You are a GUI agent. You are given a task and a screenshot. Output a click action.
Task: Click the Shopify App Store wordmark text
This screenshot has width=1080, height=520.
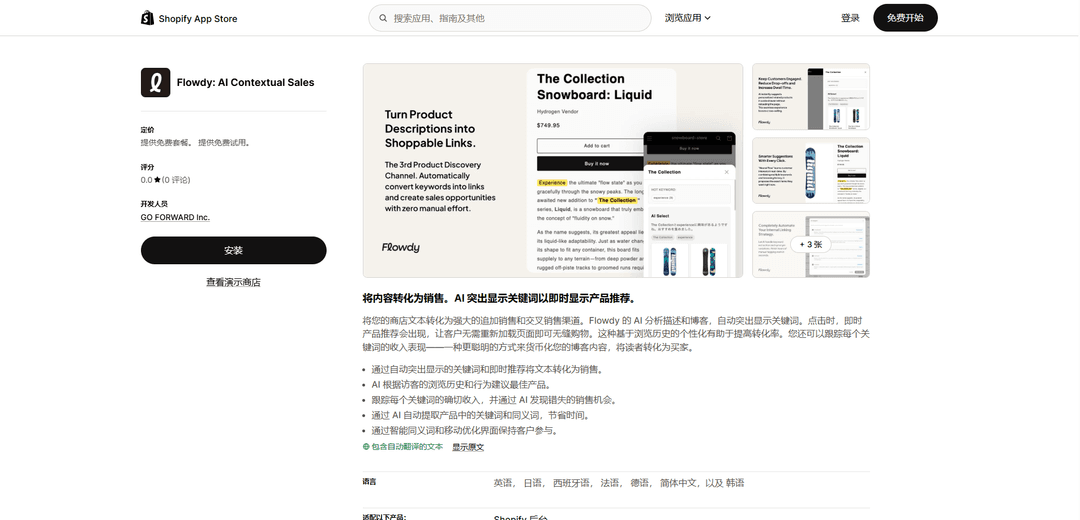click(198, 18)
